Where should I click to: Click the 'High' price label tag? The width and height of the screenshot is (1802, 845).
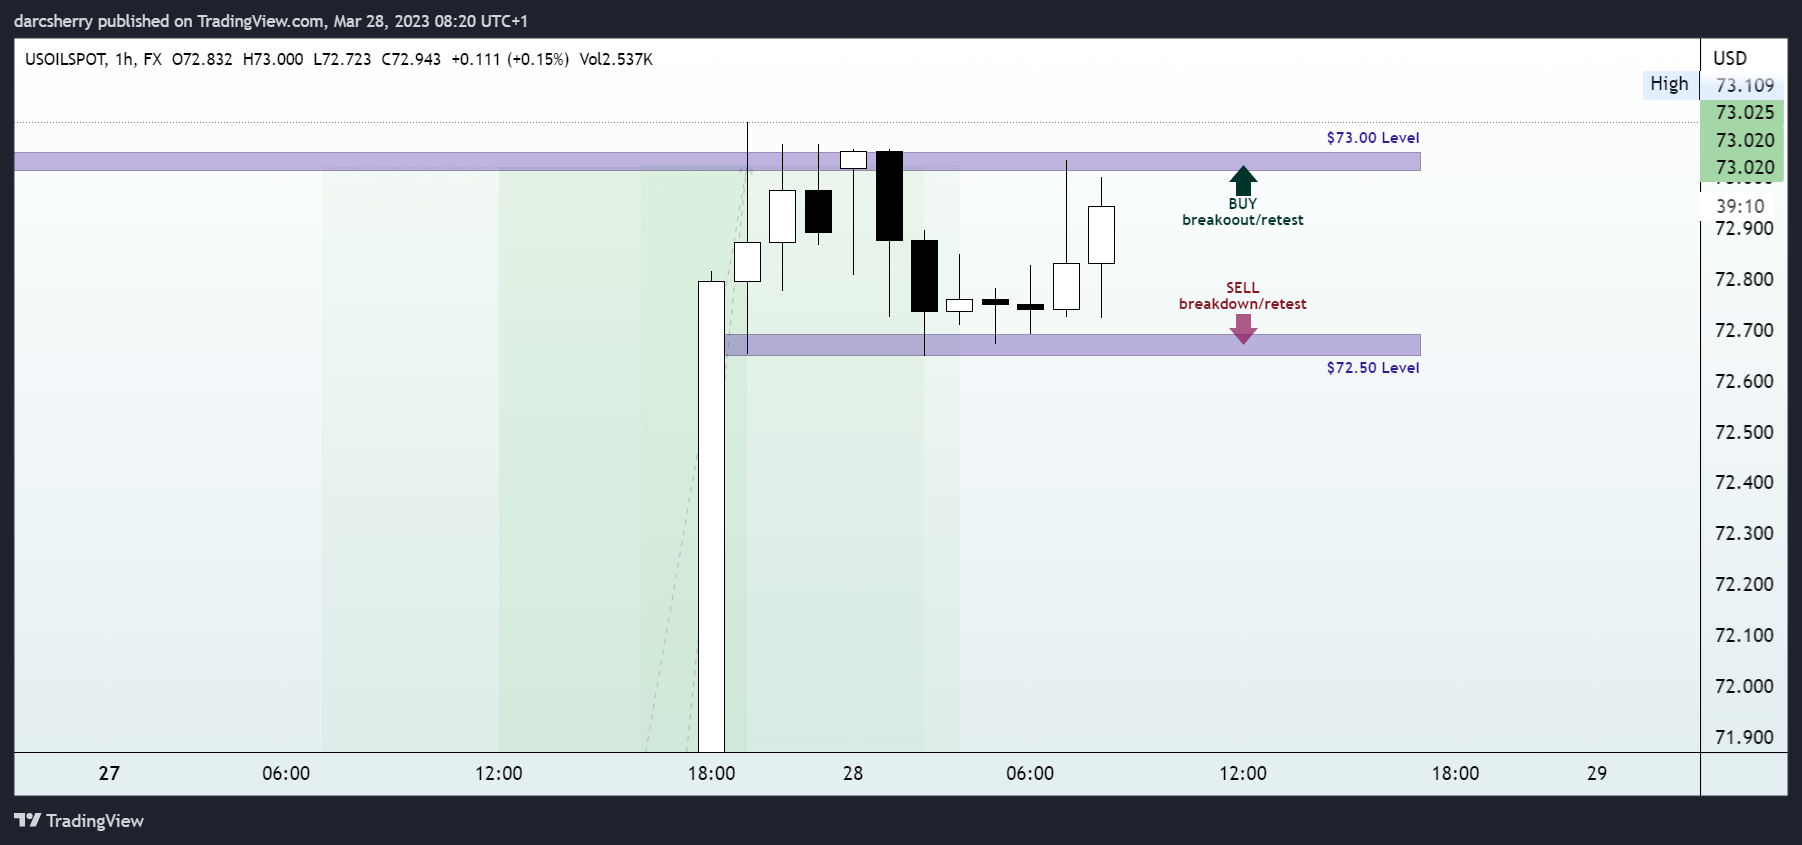pos(1669,84)
